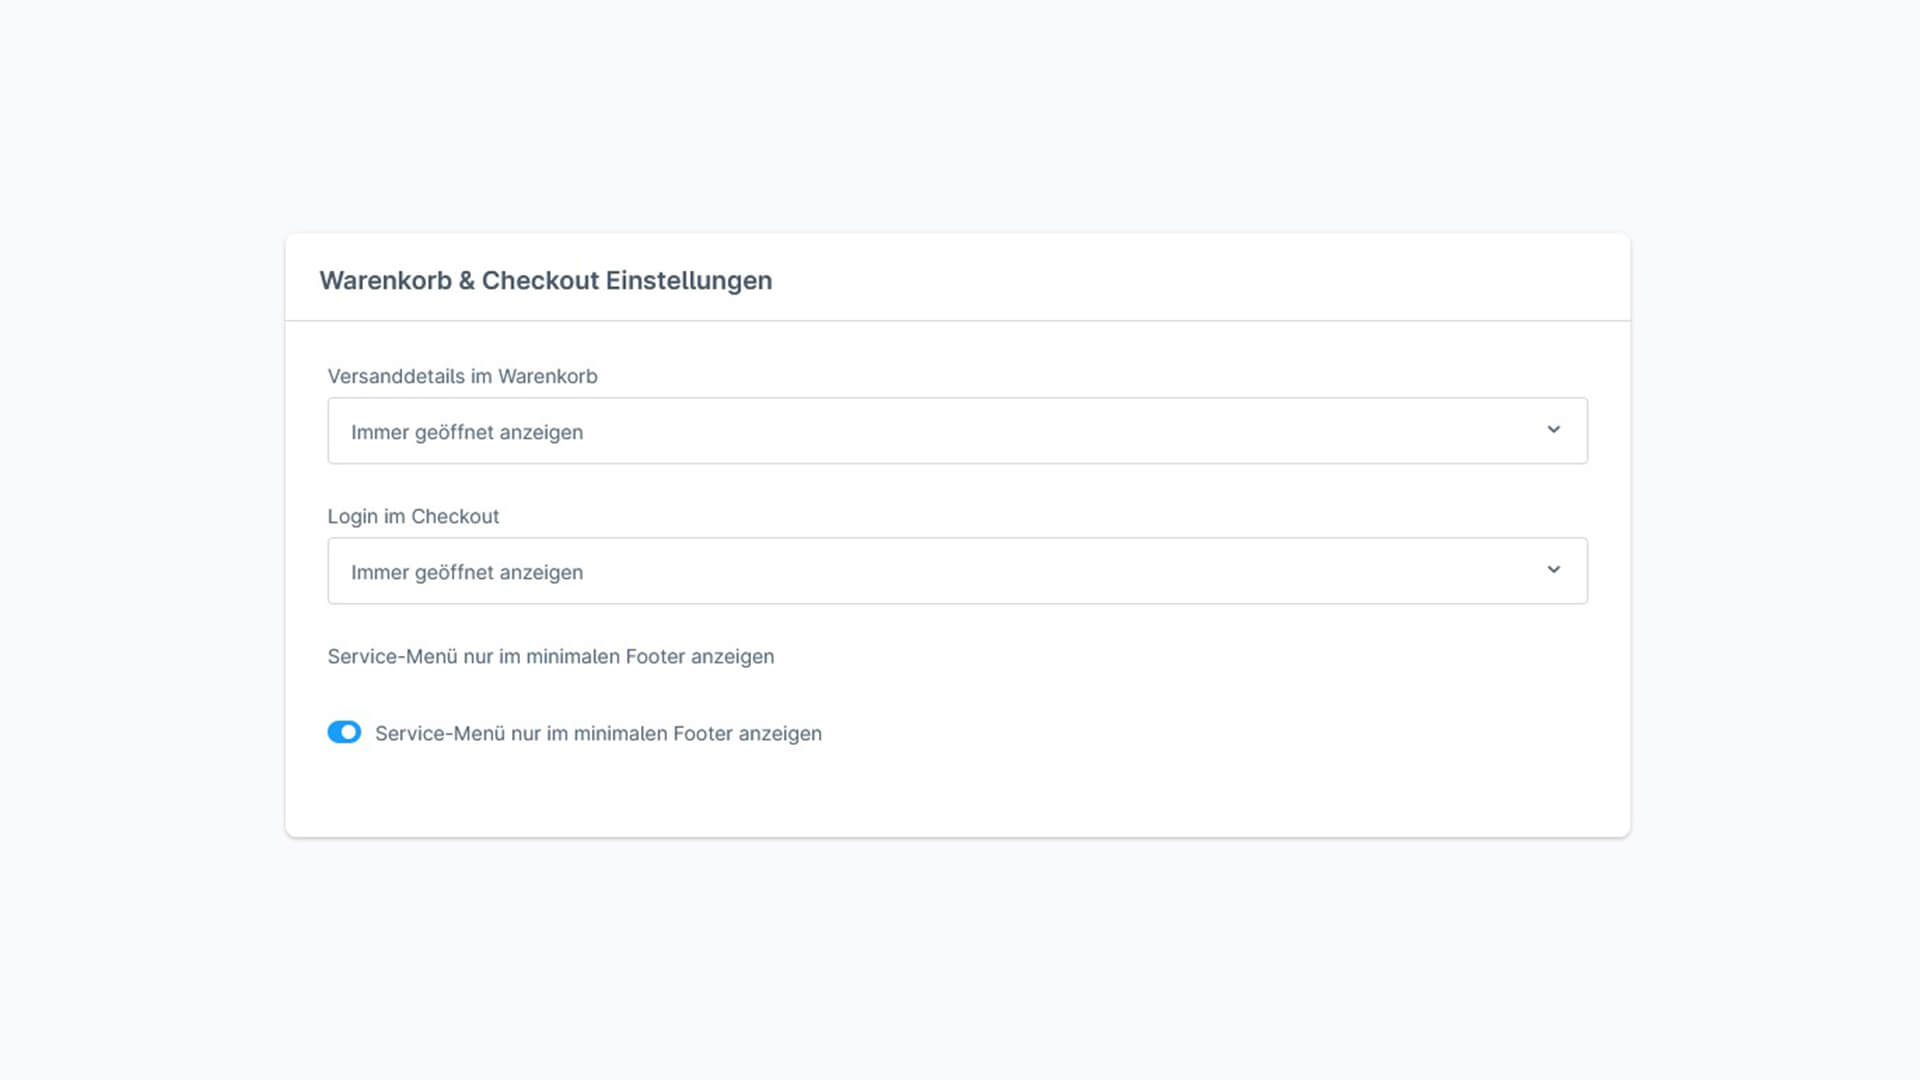Open the Versanddetails im Warenkorb dropdown

[x=956, y=431]
